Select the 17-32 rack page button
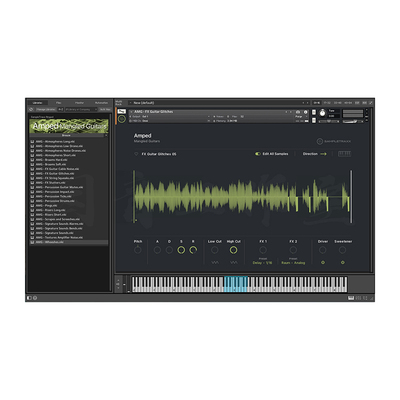 click(x=327, y=103)
